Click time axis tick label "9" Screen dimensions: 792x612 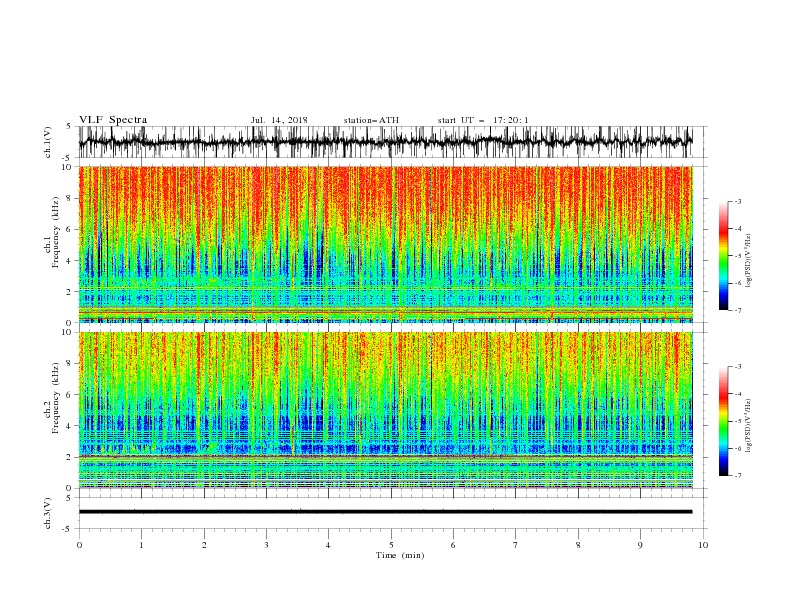point(640,545)
